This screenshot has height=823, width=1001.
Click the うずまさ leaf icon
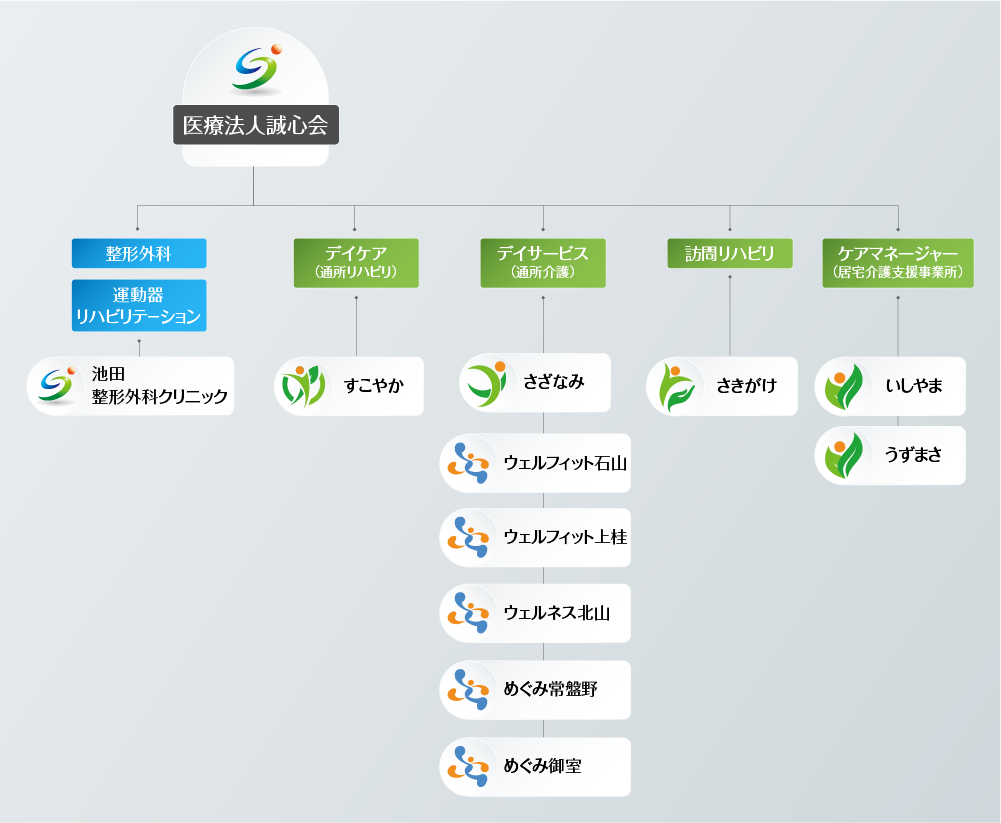[x=843, y=456]
